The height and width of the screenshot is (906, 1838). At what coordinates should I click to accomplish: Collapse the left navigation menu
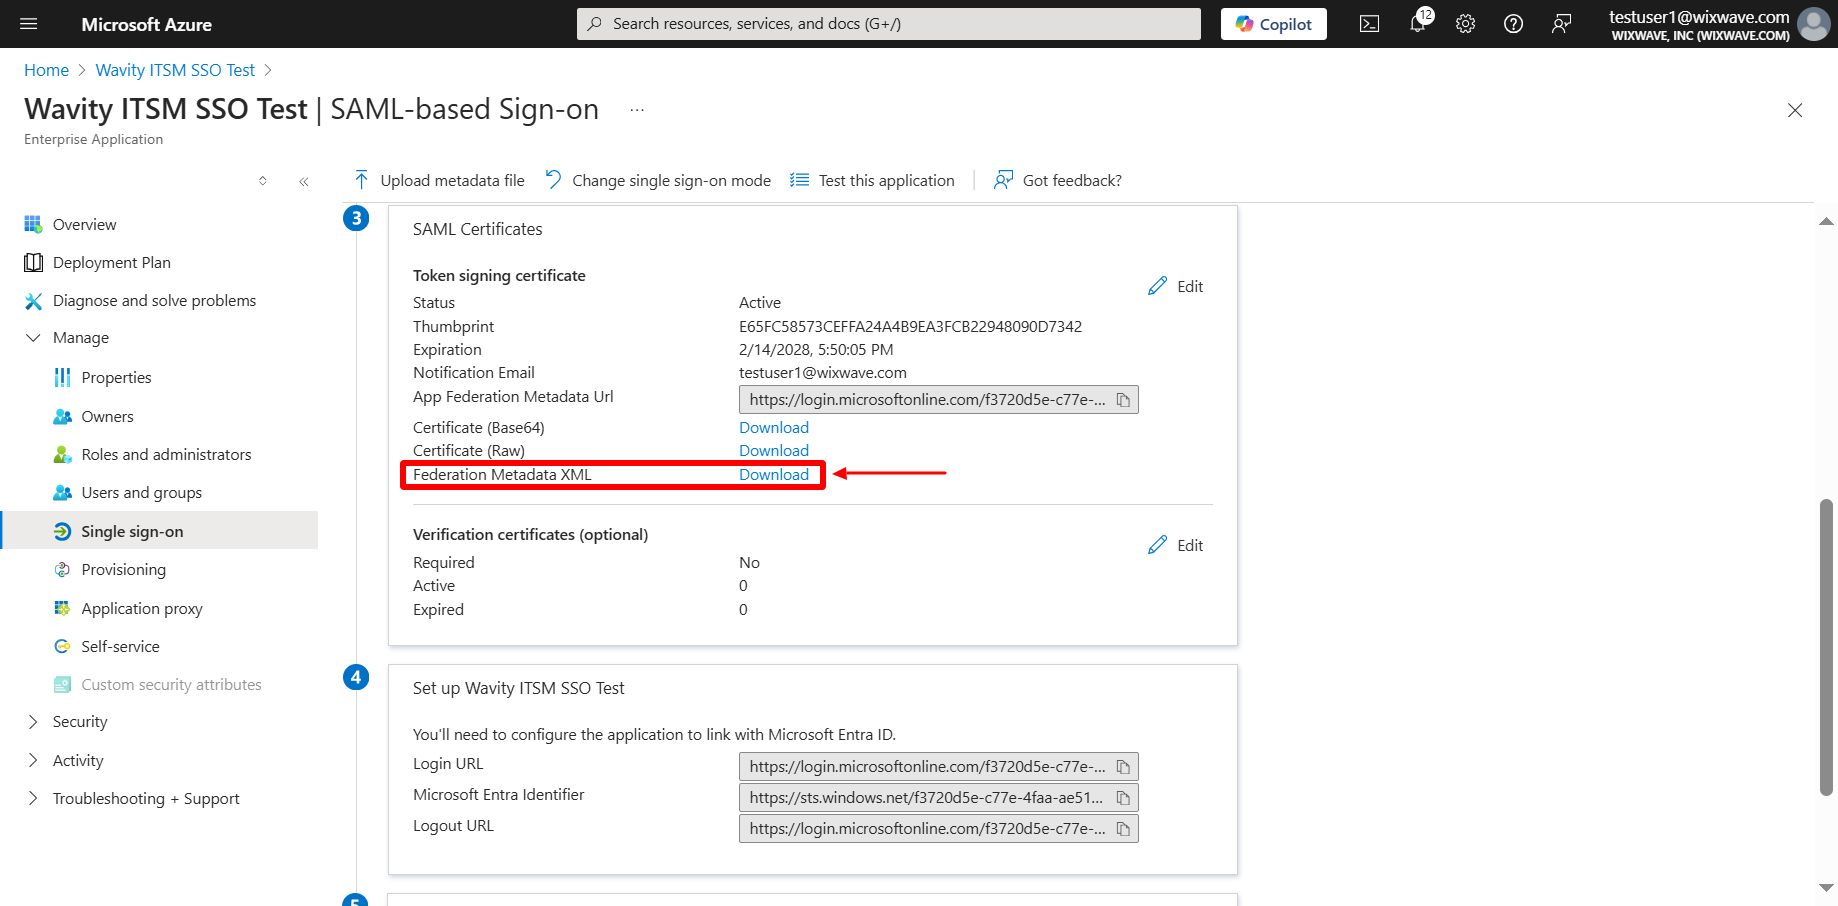click(304, 181)
